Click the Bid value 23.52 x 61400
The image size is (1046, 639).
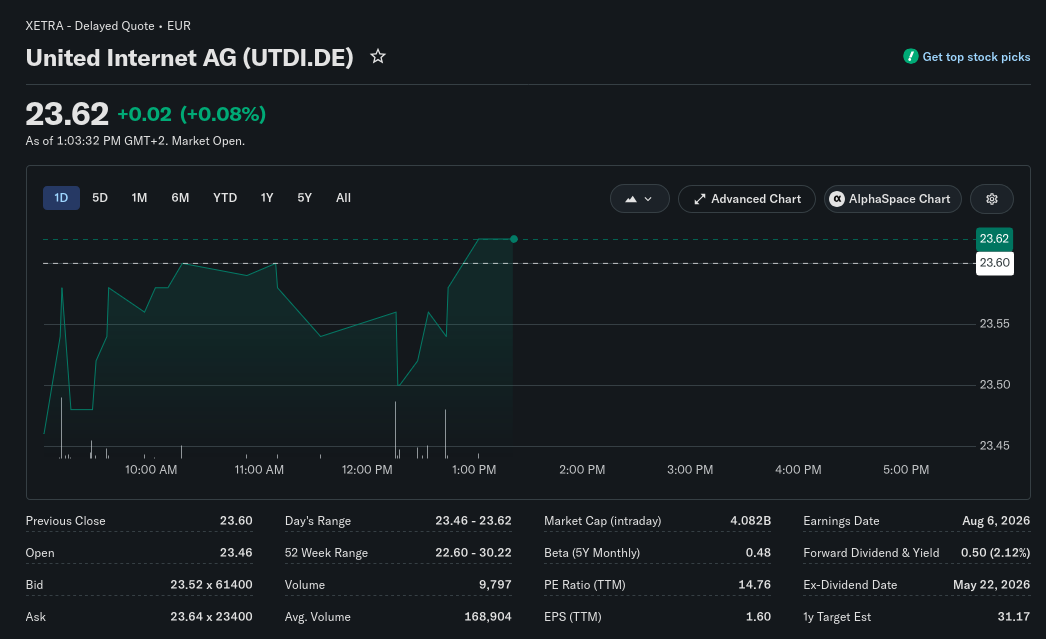click(211, 585)
